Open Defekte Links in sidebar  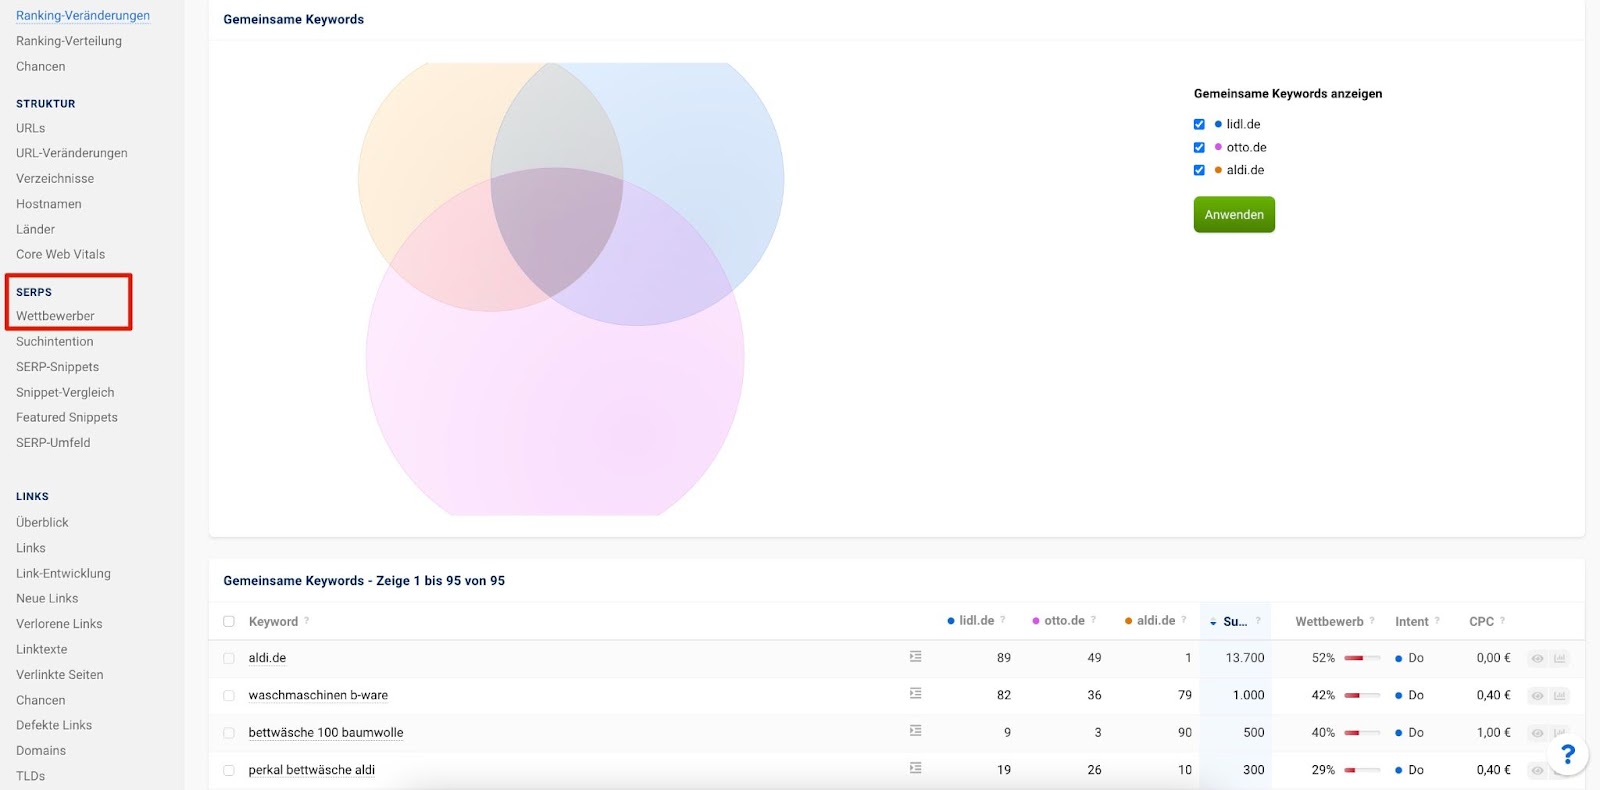(x=54, y=725)
